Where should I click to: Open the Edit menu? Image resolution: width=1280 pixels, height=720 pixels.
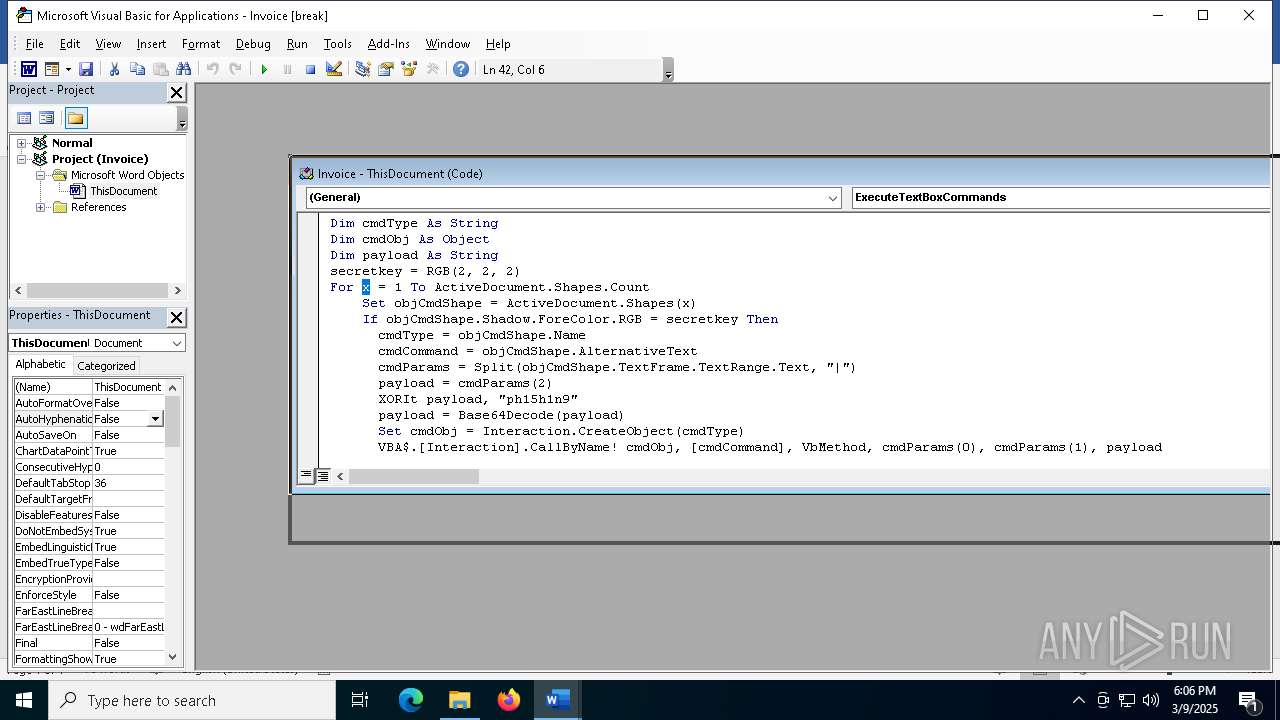(70, 44)
